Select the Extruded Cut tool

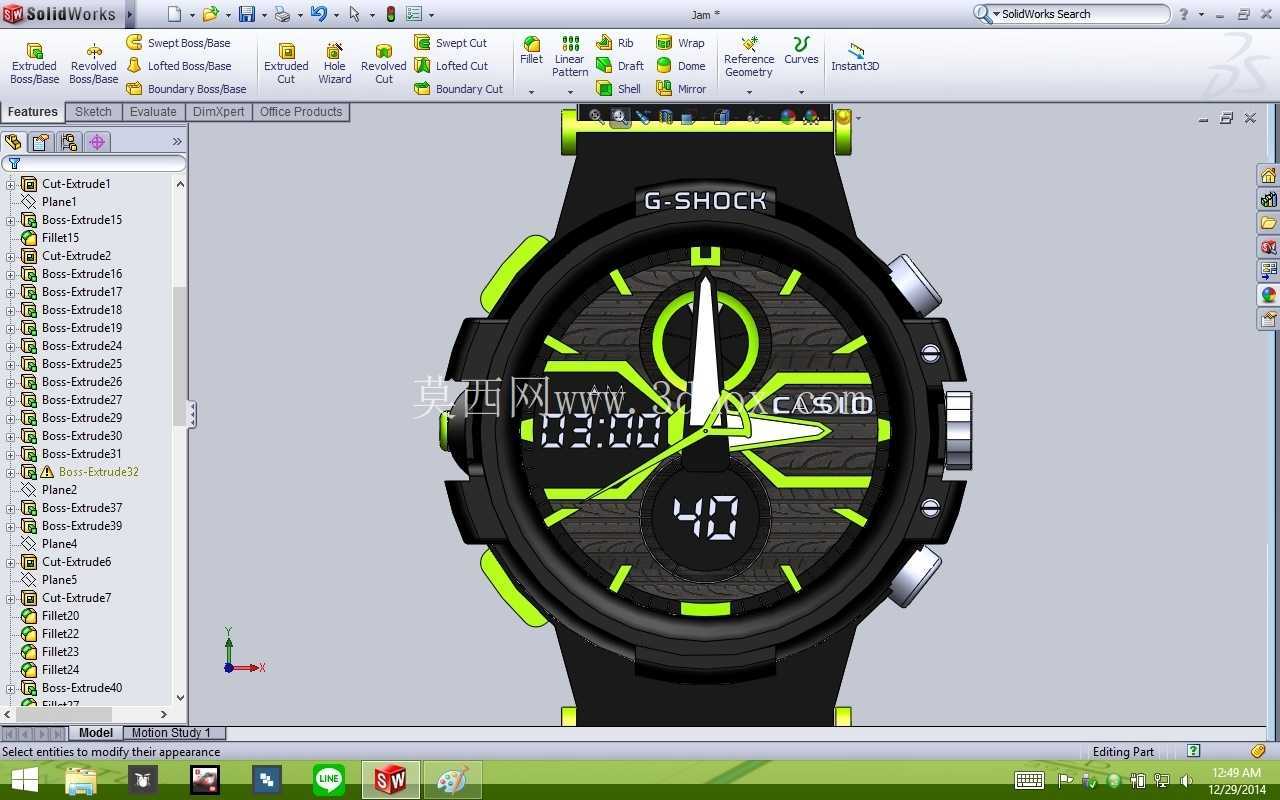pyautogui.click(x=286, y=64)
